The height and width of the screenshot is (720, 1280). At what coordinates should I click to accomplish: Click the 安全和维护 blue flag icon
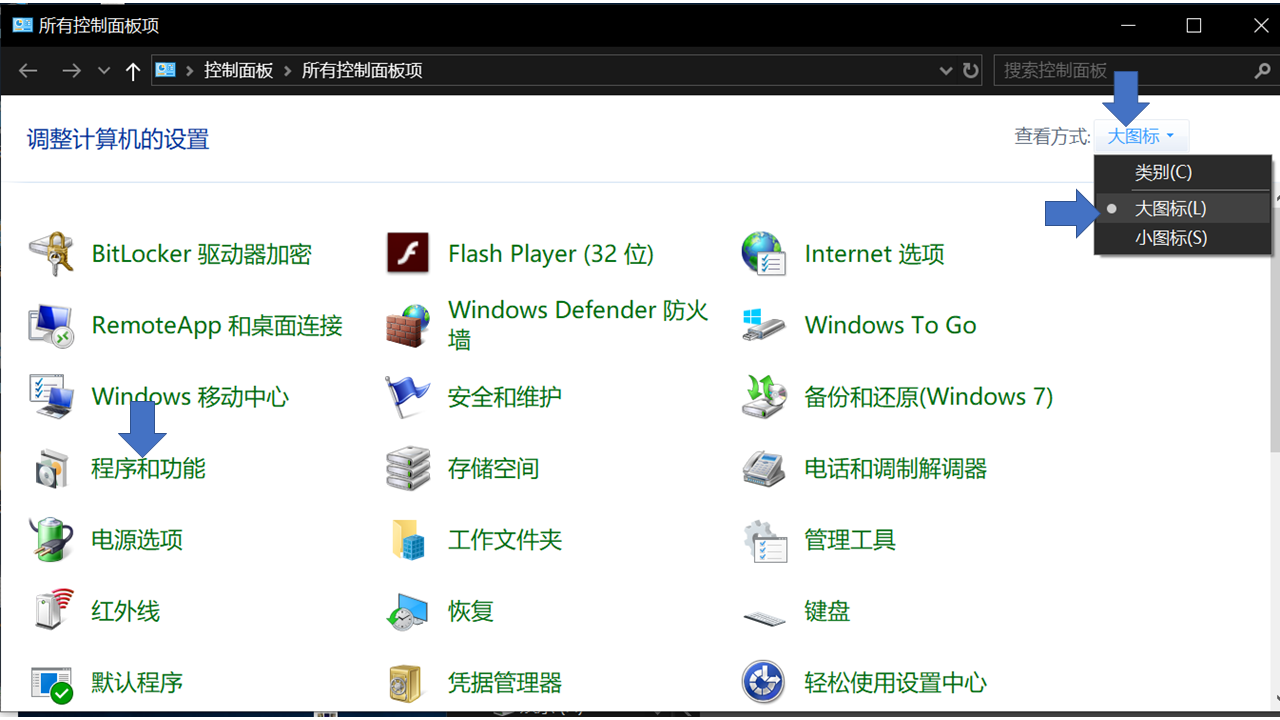[407, 397]
